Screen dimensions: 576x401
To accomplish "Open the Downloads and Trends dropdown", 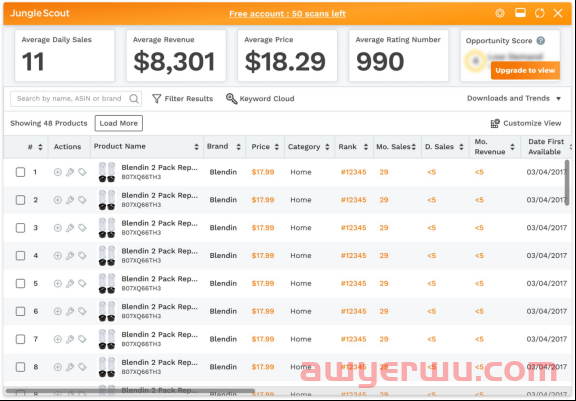I will coord(514,98).
